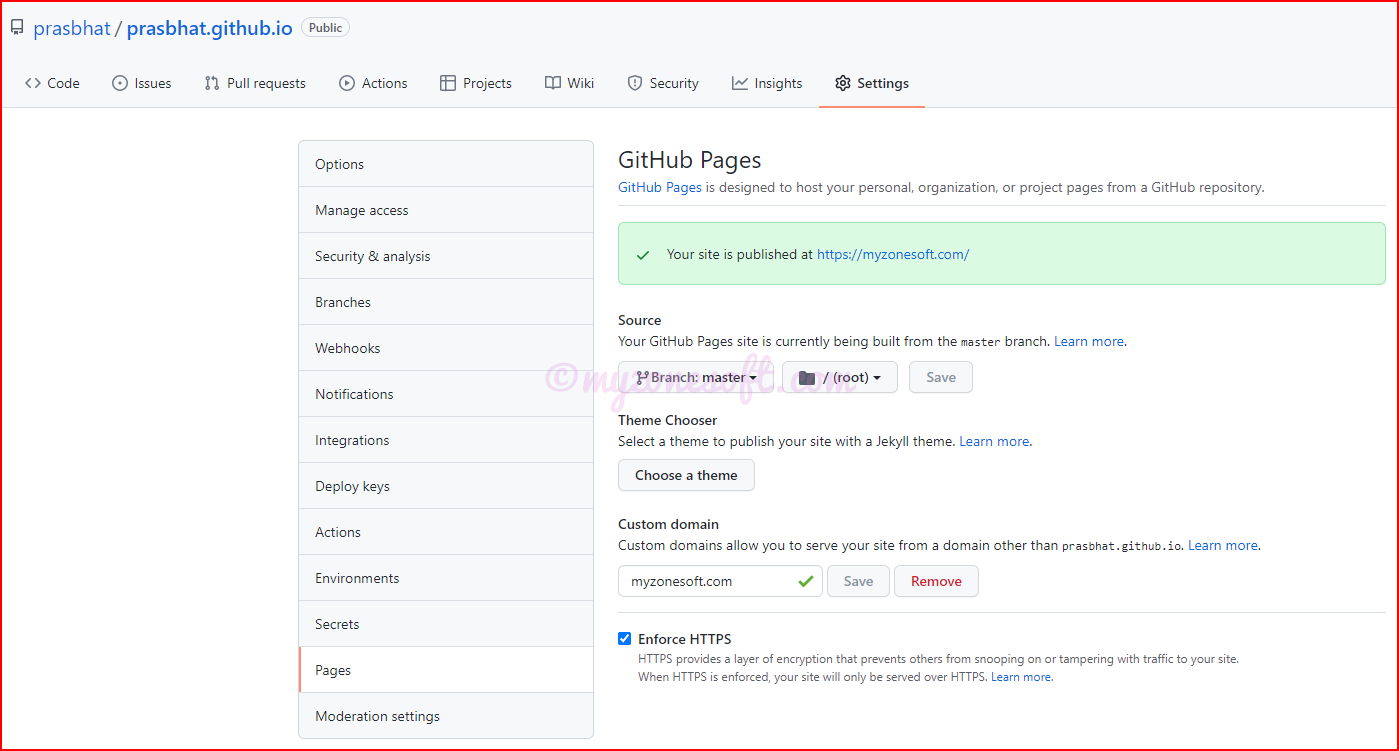Open the Wiki tab label
This screenshot has width=1399, height=751.
pos(581,83)
